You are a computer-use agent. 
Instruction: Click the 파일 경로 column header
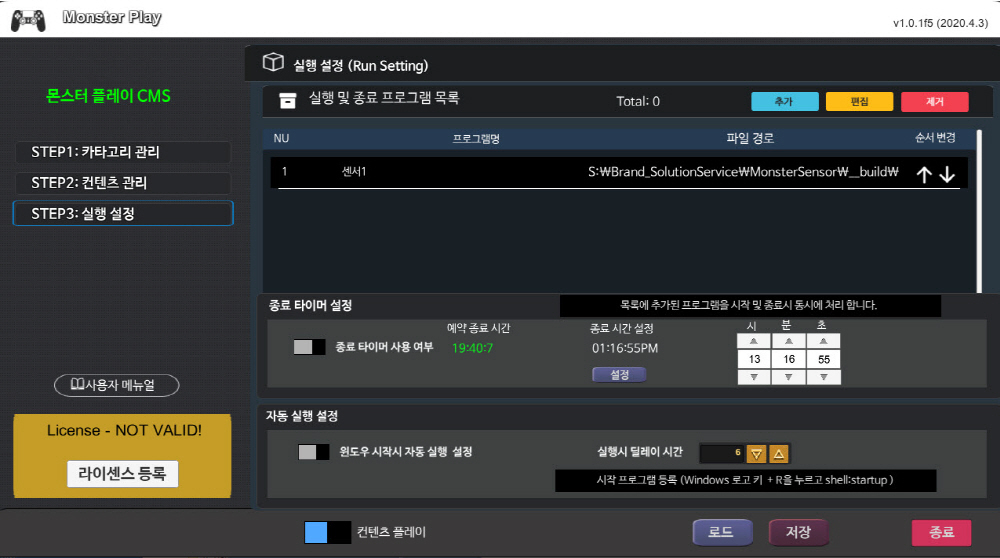pyautogui.click(x=750, y=138)
